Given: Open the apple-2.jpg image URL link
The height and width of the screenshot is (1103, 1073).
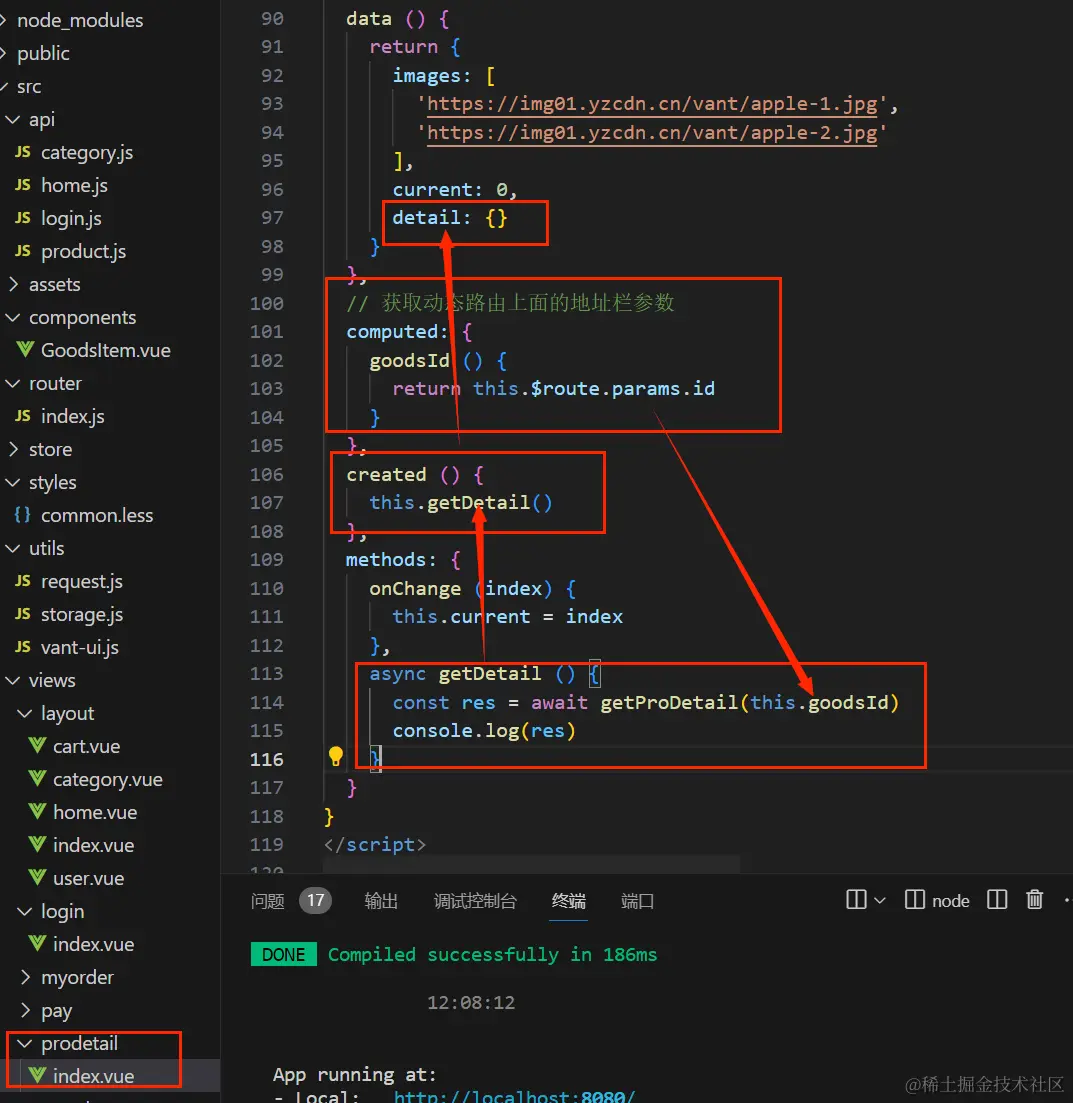Looking at the screenshot, I should tap(652, 133).
